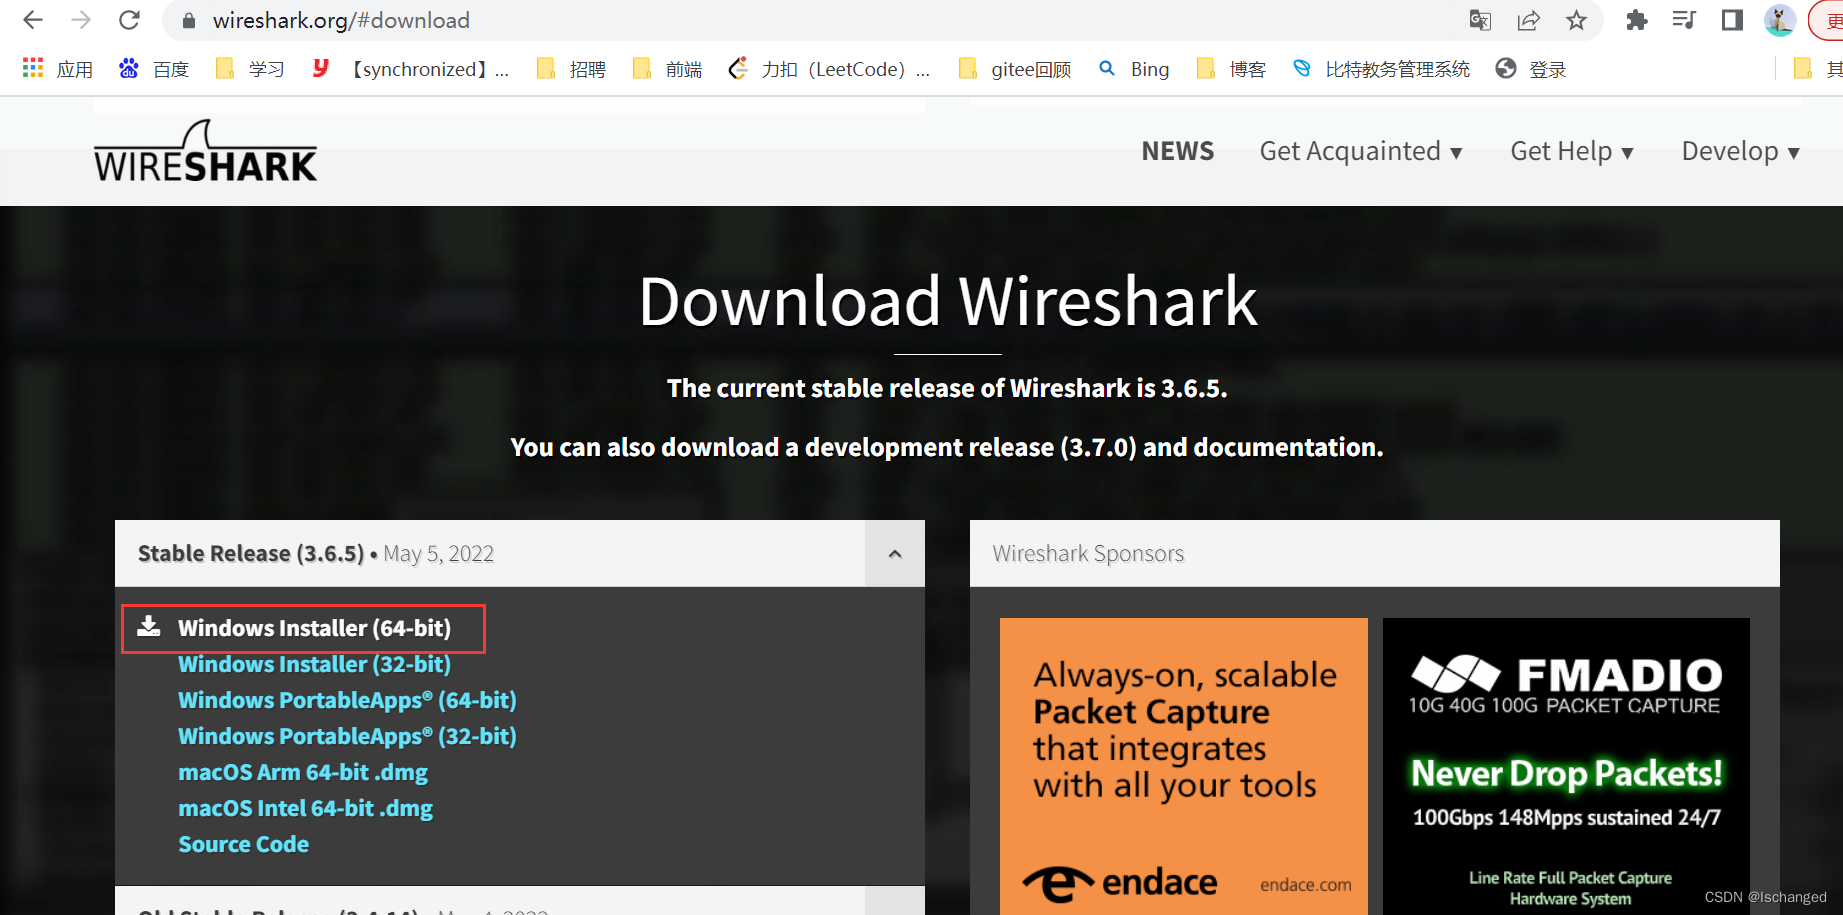Open the 应用 apps grid bookmark

(x=57, y=69)
